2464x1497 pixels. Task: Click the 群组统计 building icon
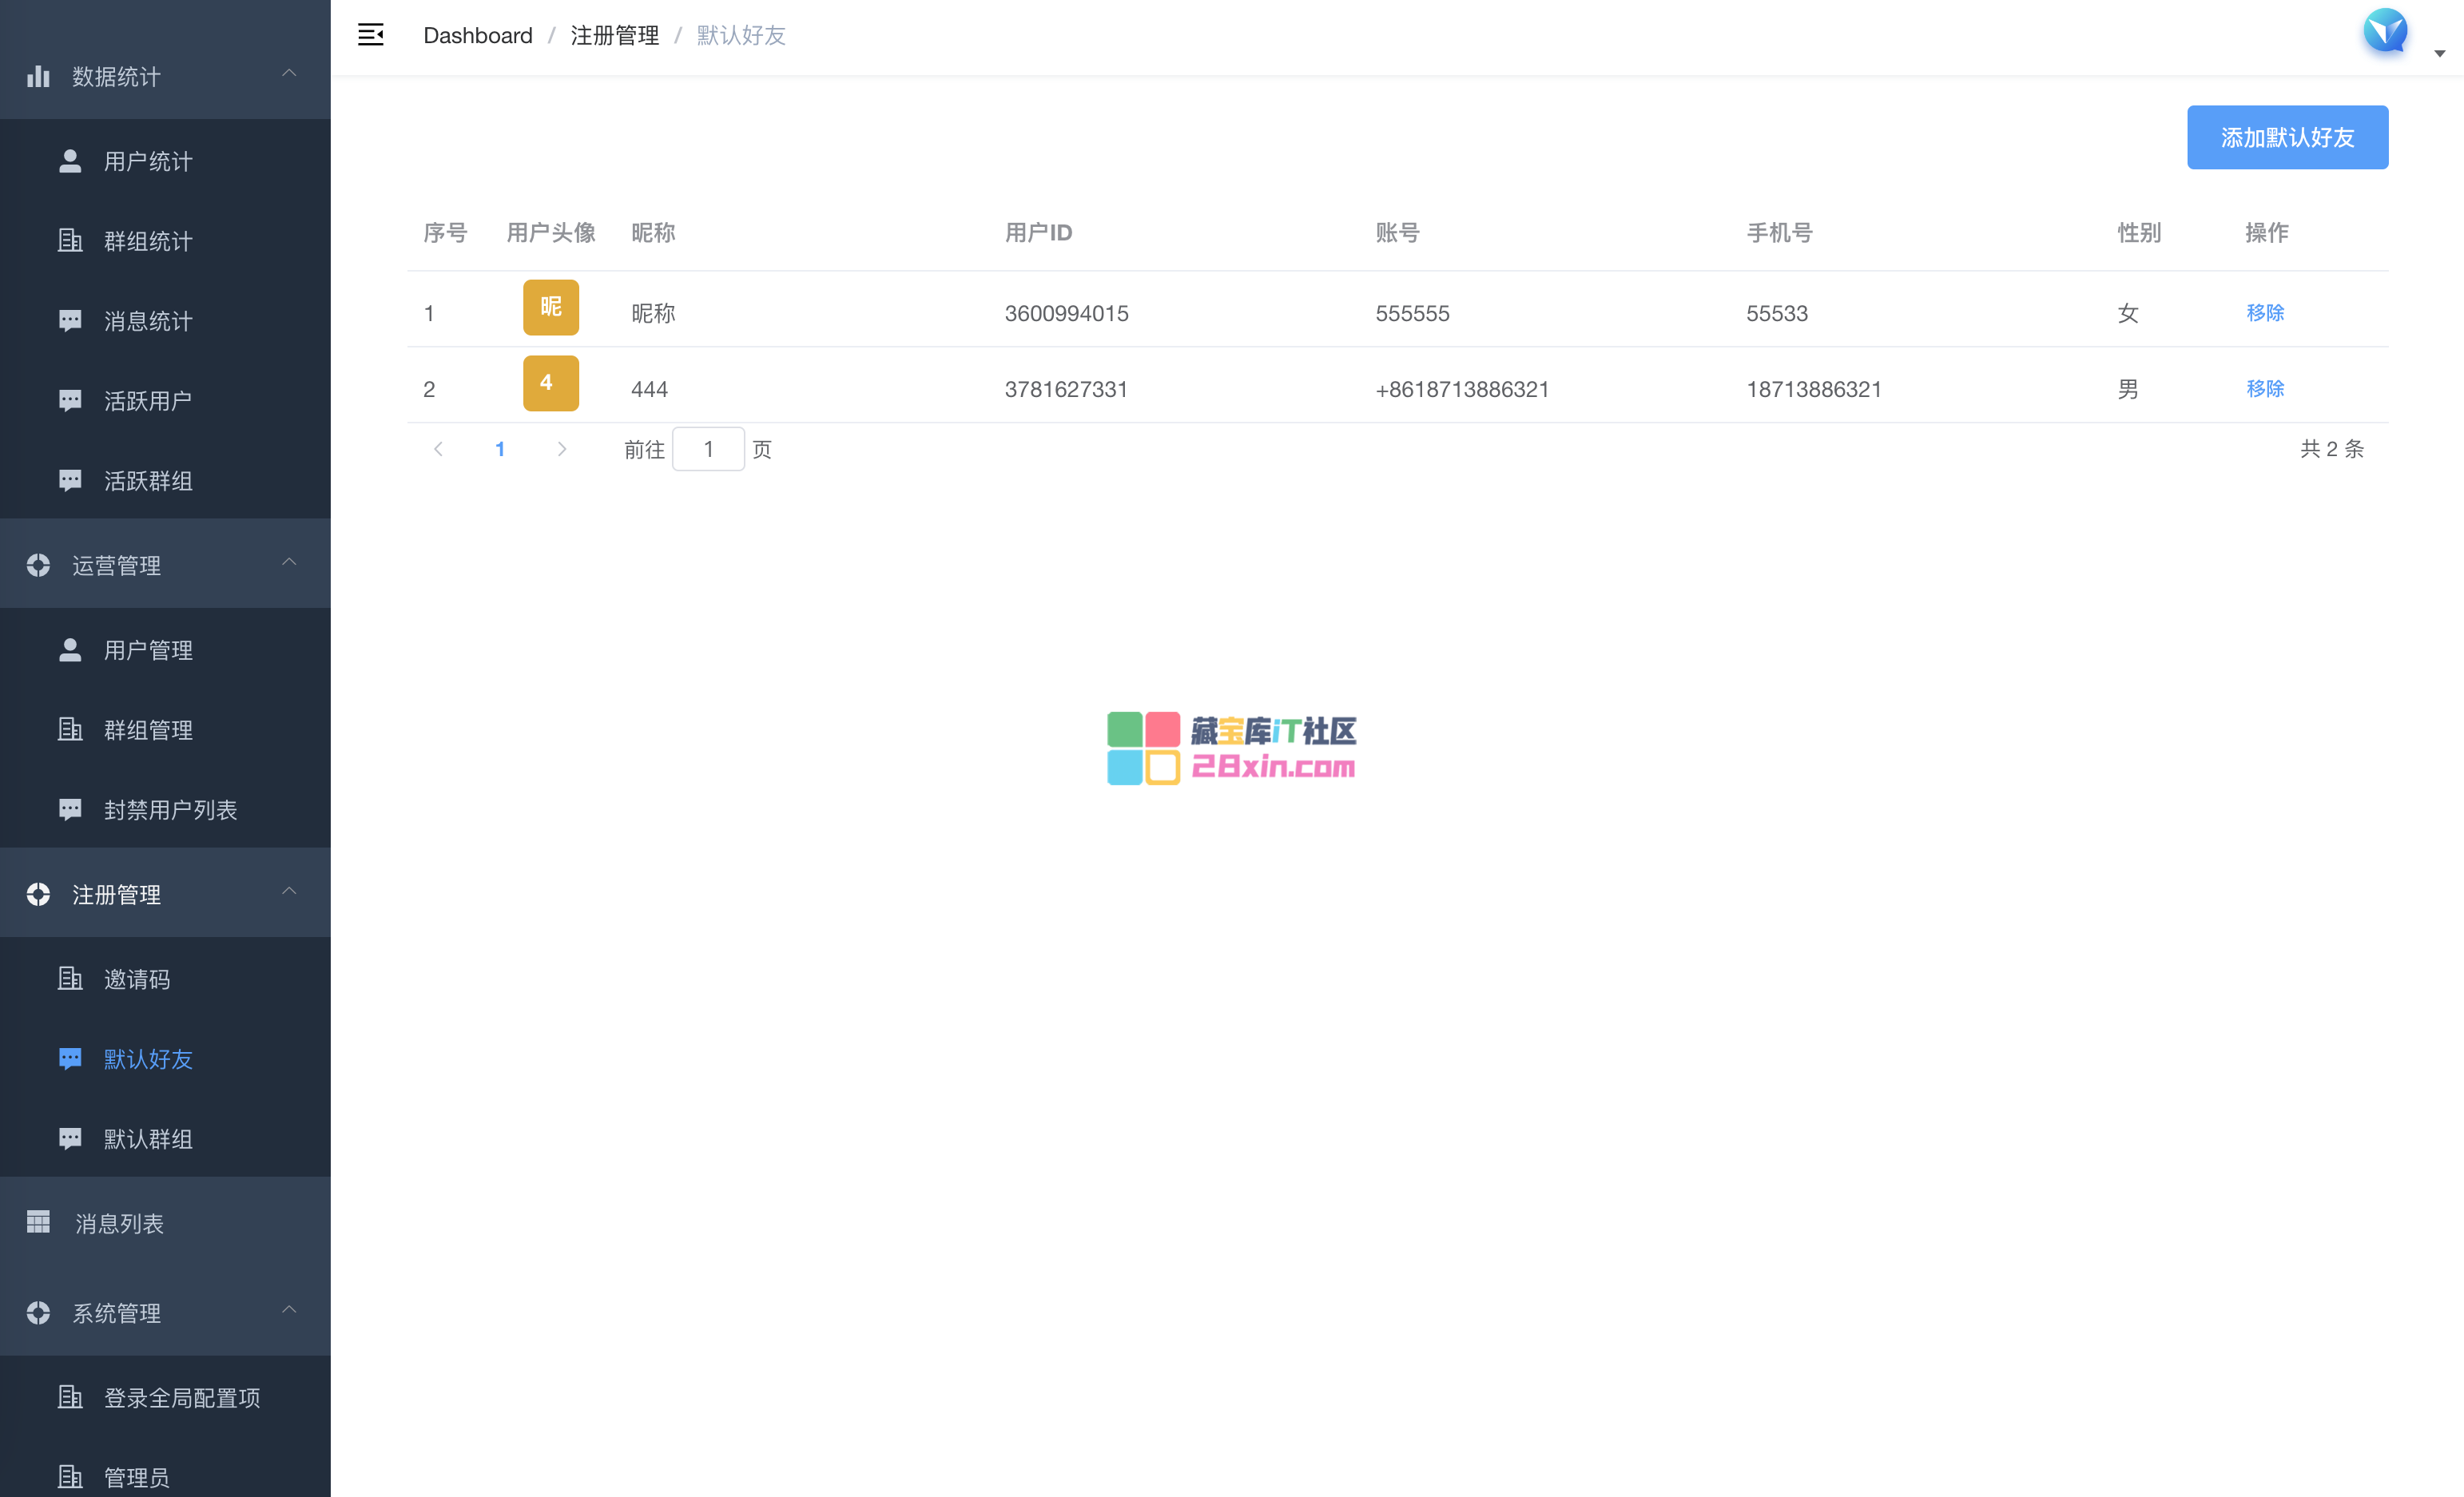pyautogui.click(x=70, y=241)
